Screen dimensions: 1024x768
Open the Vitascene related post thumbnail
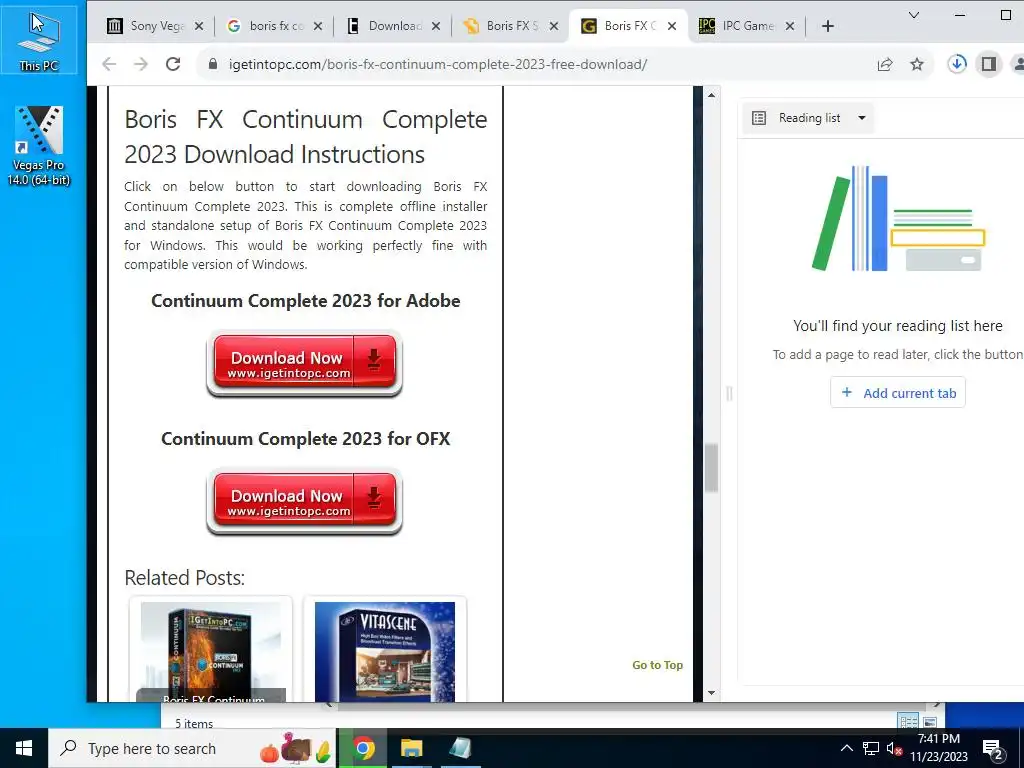coord(385,652)
